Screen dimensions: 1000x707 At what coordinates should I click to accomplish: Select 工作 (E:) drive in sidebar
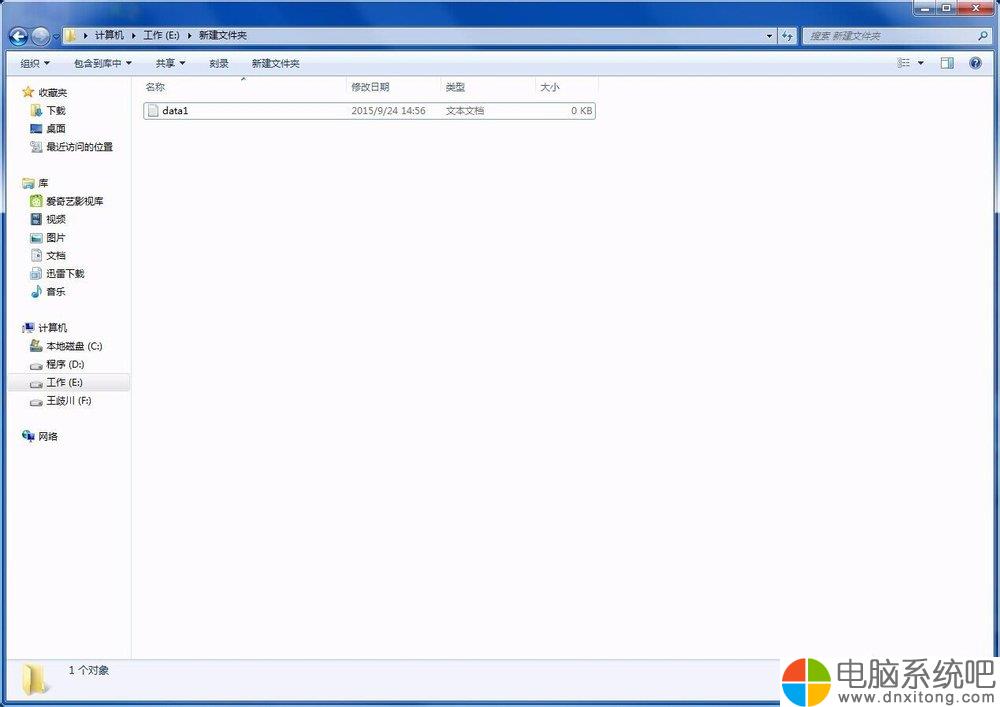pos(64,383)
